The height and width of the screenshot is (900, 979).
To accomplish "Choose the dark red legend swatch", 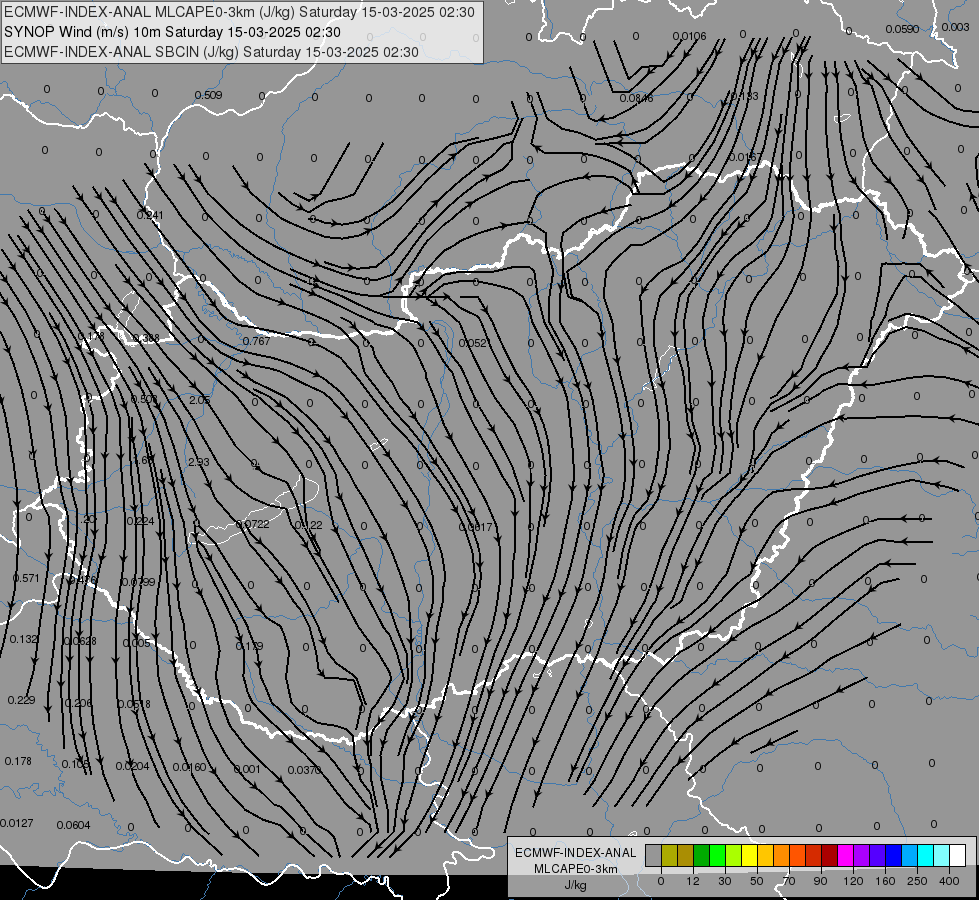I will (x=829, y=855).
